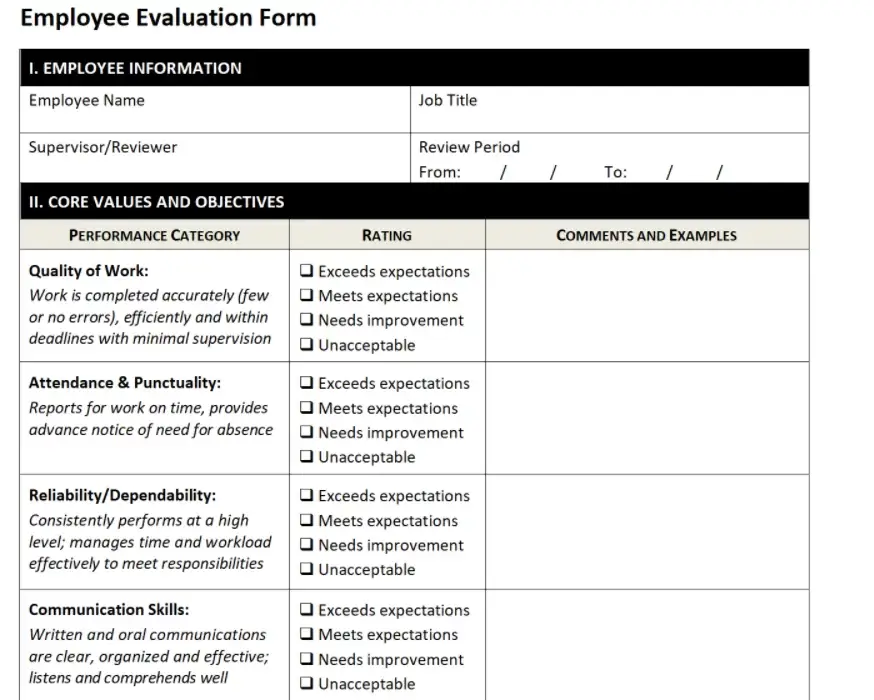Viewport: 874px width, 700px height.
Task: Select Meets expectations for Attendance & Punctuality
Action: pyautogui.click(x=307, y=408)
